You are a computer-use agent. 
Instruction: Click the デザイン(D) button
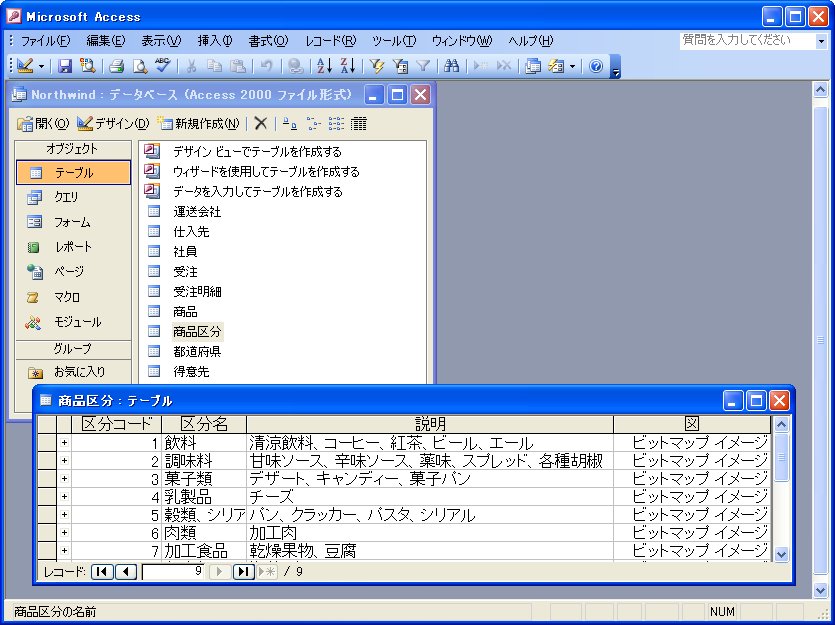tap(113, 124)
